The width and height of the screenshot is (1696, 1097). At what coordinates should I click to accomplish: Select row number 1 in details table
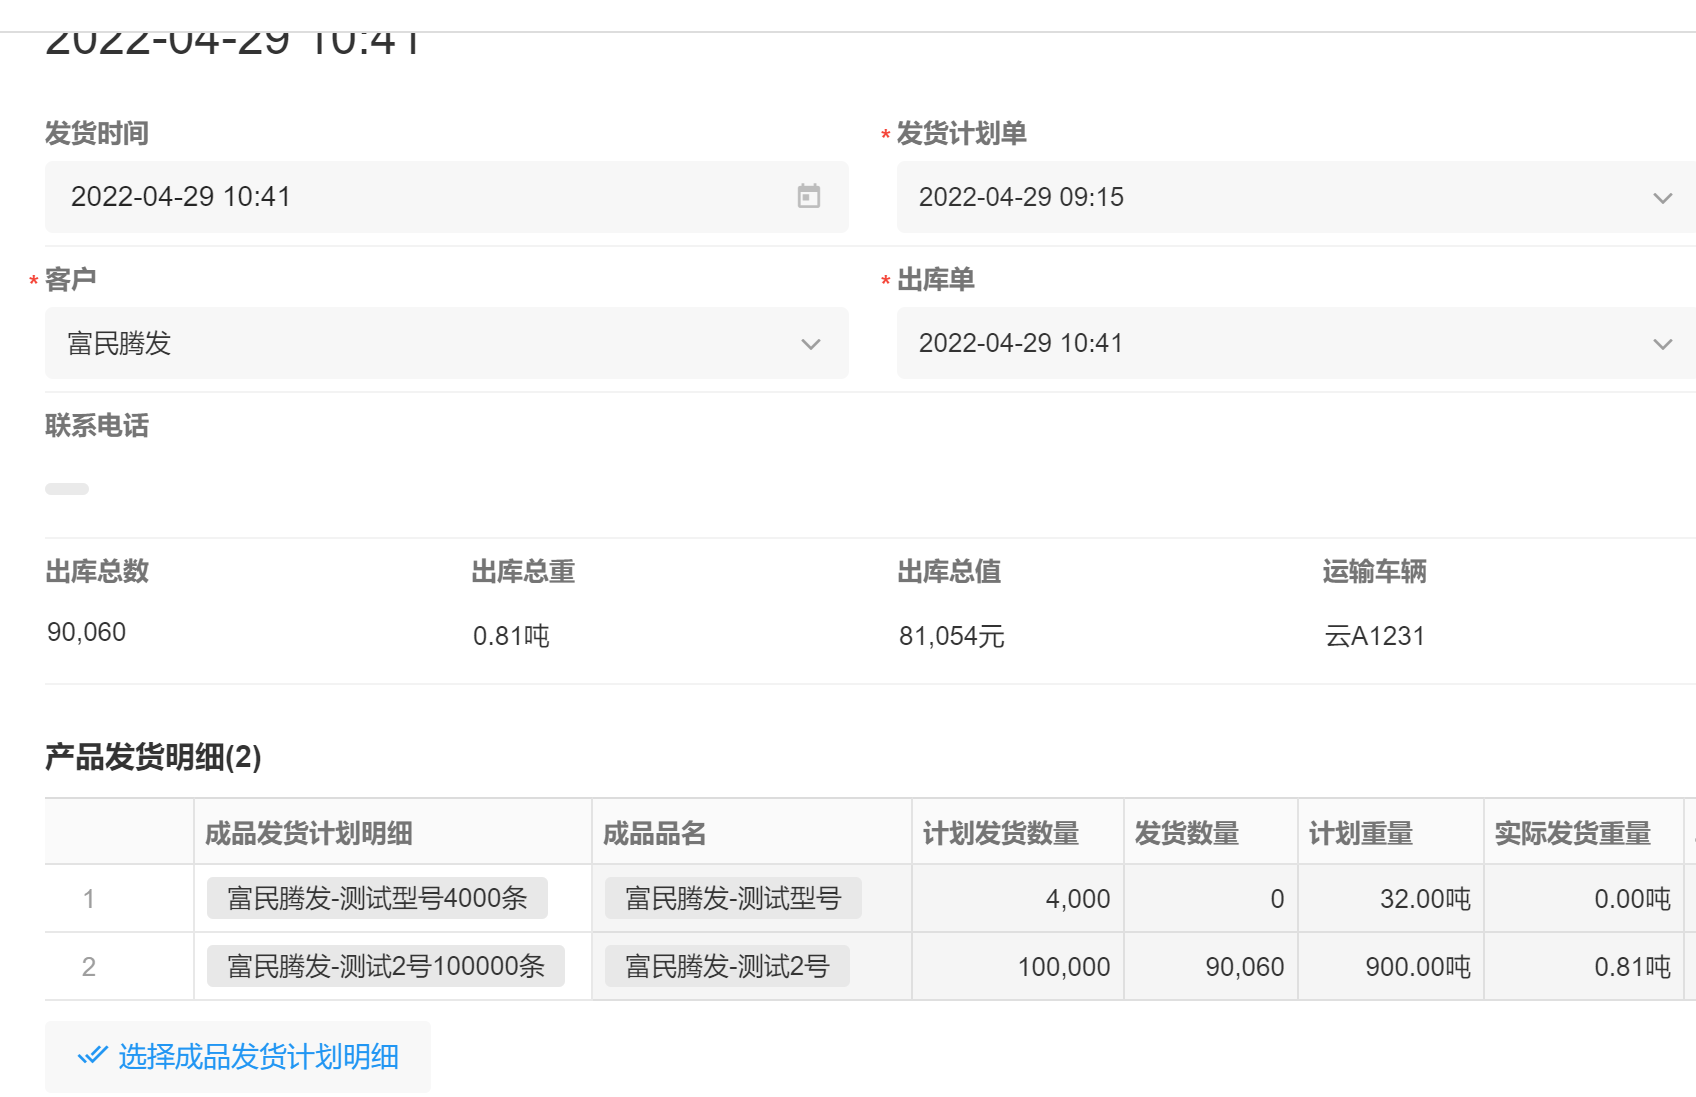click(89, 898)
